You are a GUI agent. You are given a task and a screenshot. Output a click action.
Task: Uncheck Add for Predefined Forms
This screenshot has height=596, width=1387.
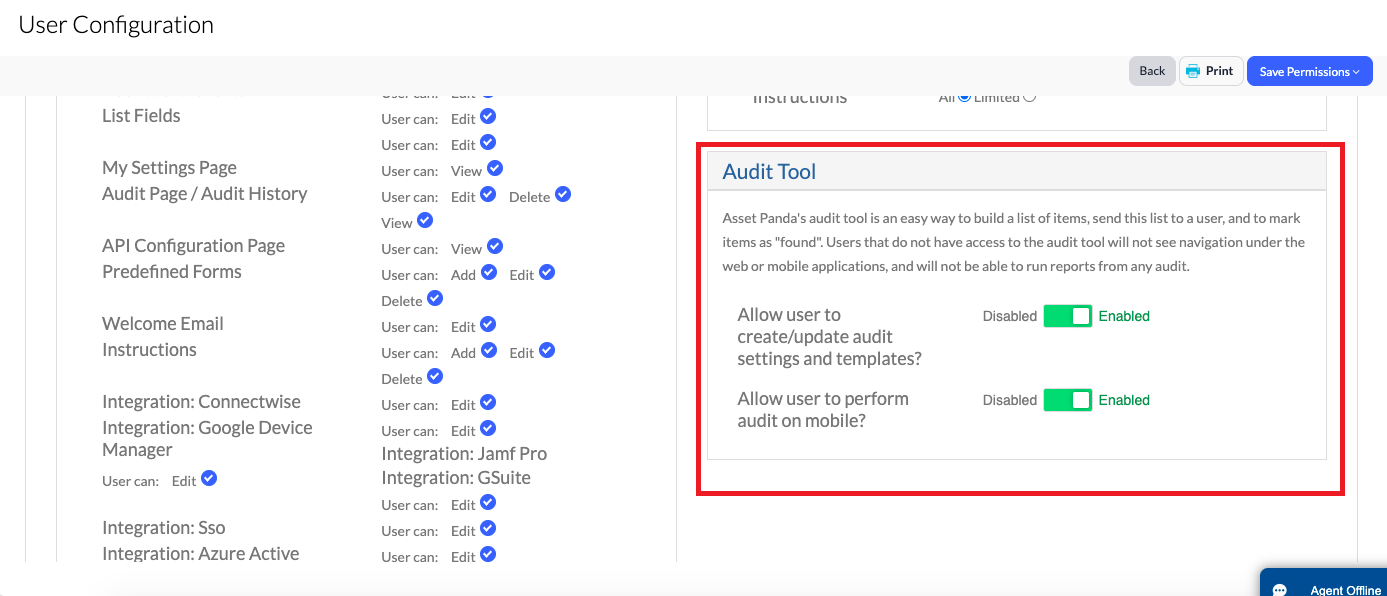[489, 273]
